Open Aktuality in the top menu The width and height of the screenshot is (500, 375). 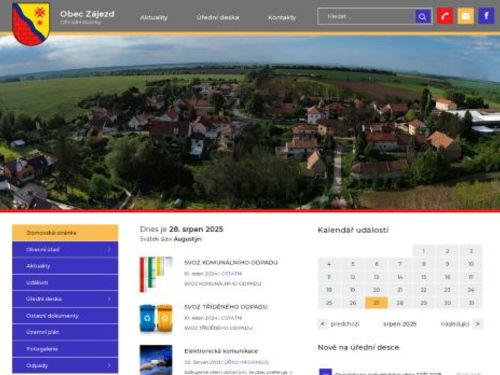154,17
